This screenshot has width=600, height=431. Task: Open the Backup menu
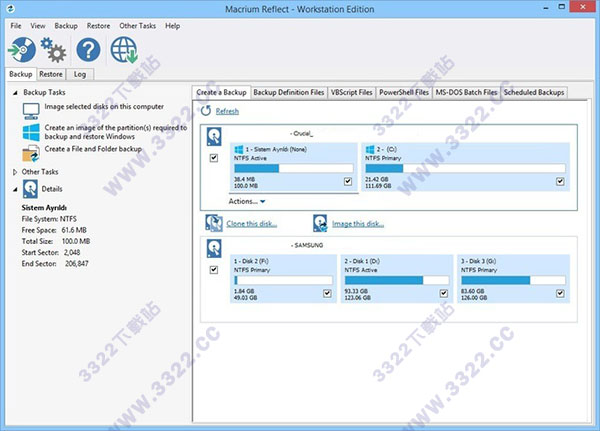[66, 26]
